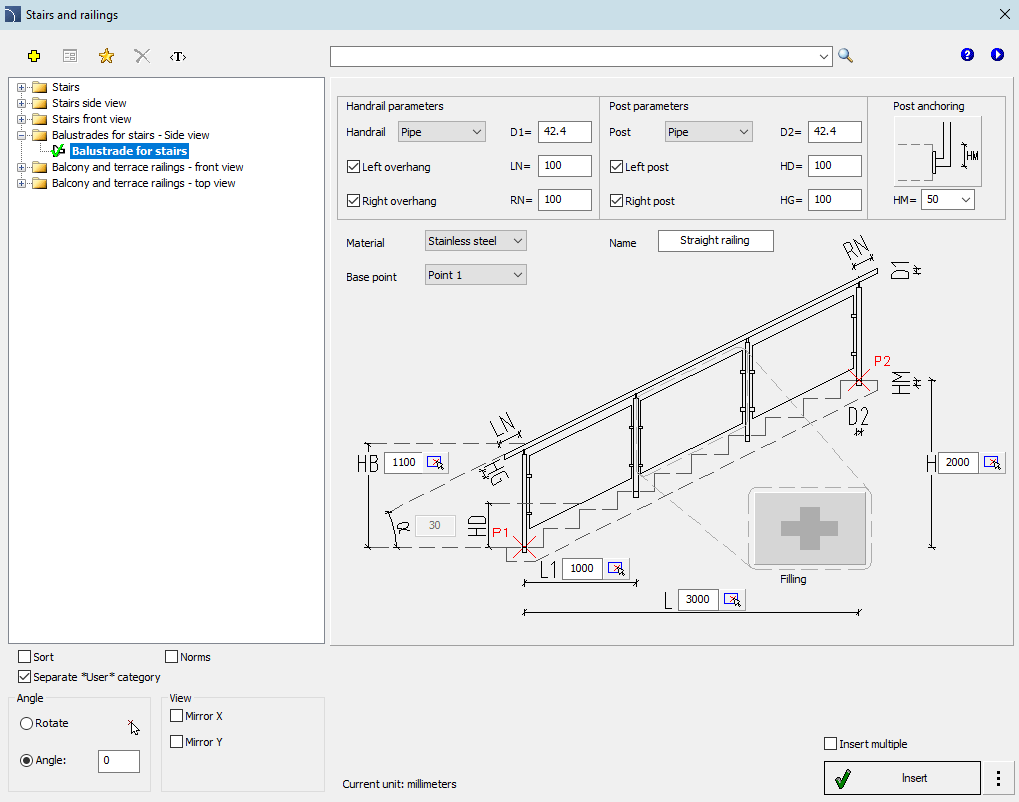The height and width of the screenshot is (802, 1019).
Task: Click the yellow plus add-new icon
Action: [x=34, y=56]
